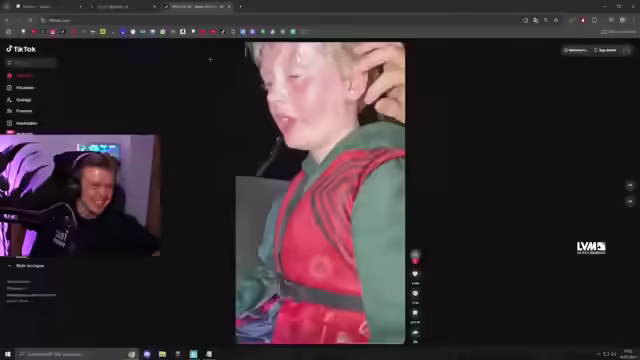Switch to the first browser tab
This screenshot has width=640, height=360.
(48, 7)
